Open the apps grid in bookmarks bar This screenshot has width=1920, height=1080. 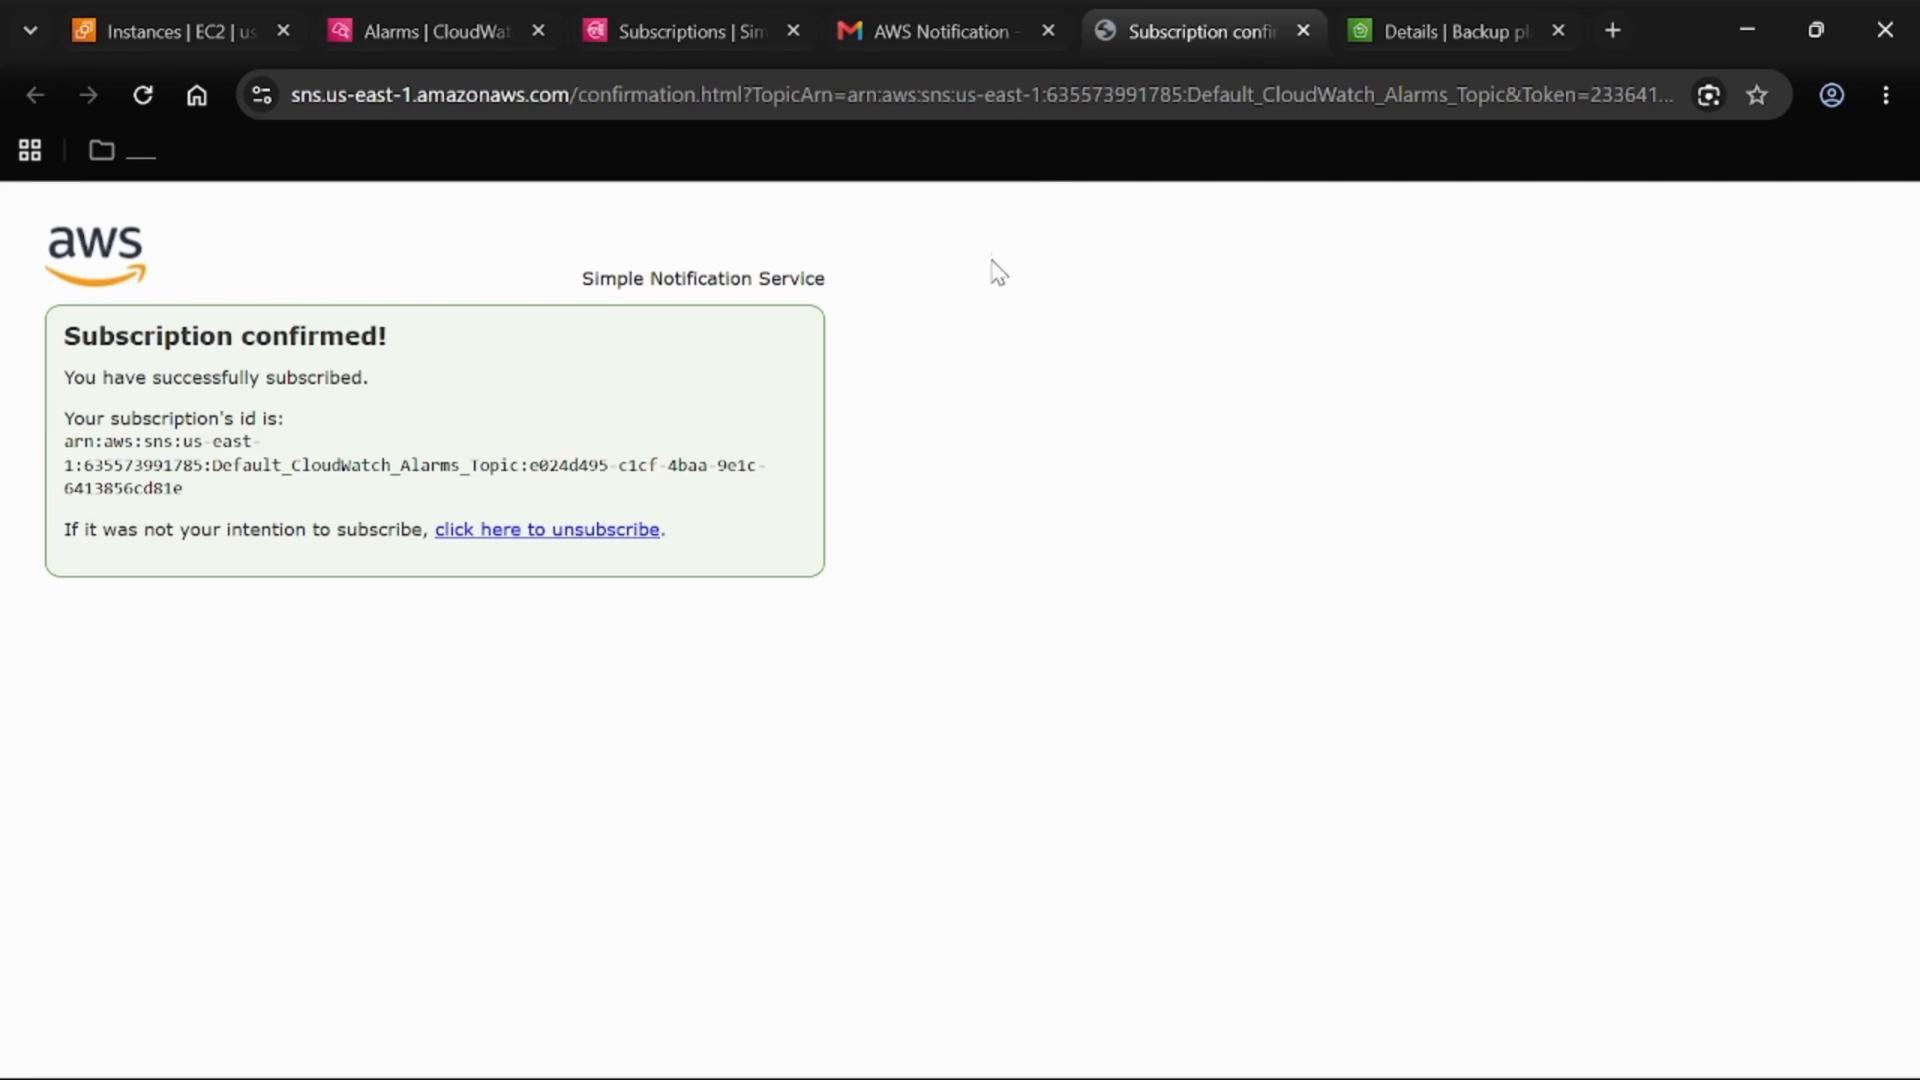[x=30, y=151]
